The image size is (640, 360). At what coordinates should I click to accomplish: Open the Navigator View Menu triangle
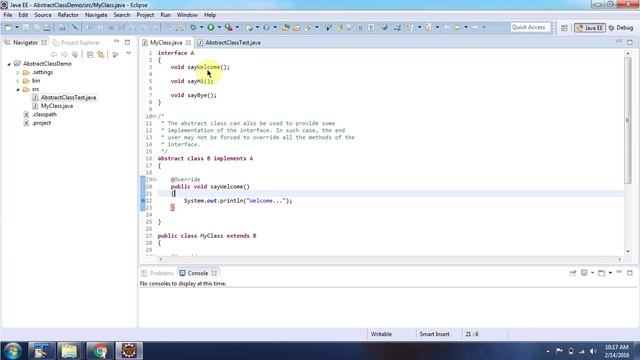[129, 54]
